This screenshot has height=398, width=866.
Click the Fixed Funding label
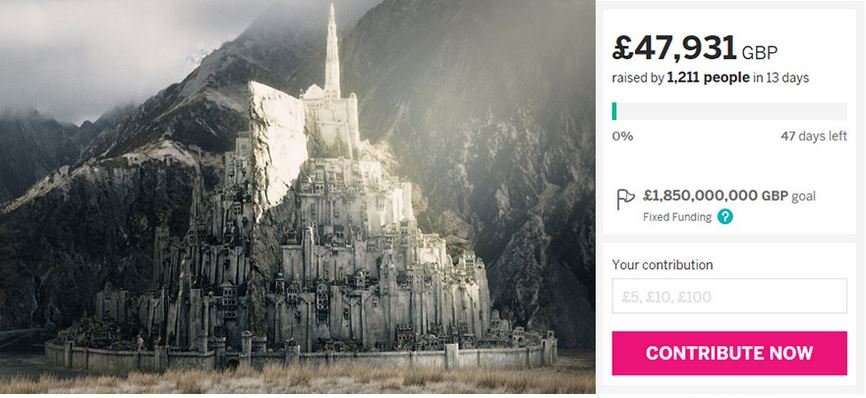pos(677,217)
